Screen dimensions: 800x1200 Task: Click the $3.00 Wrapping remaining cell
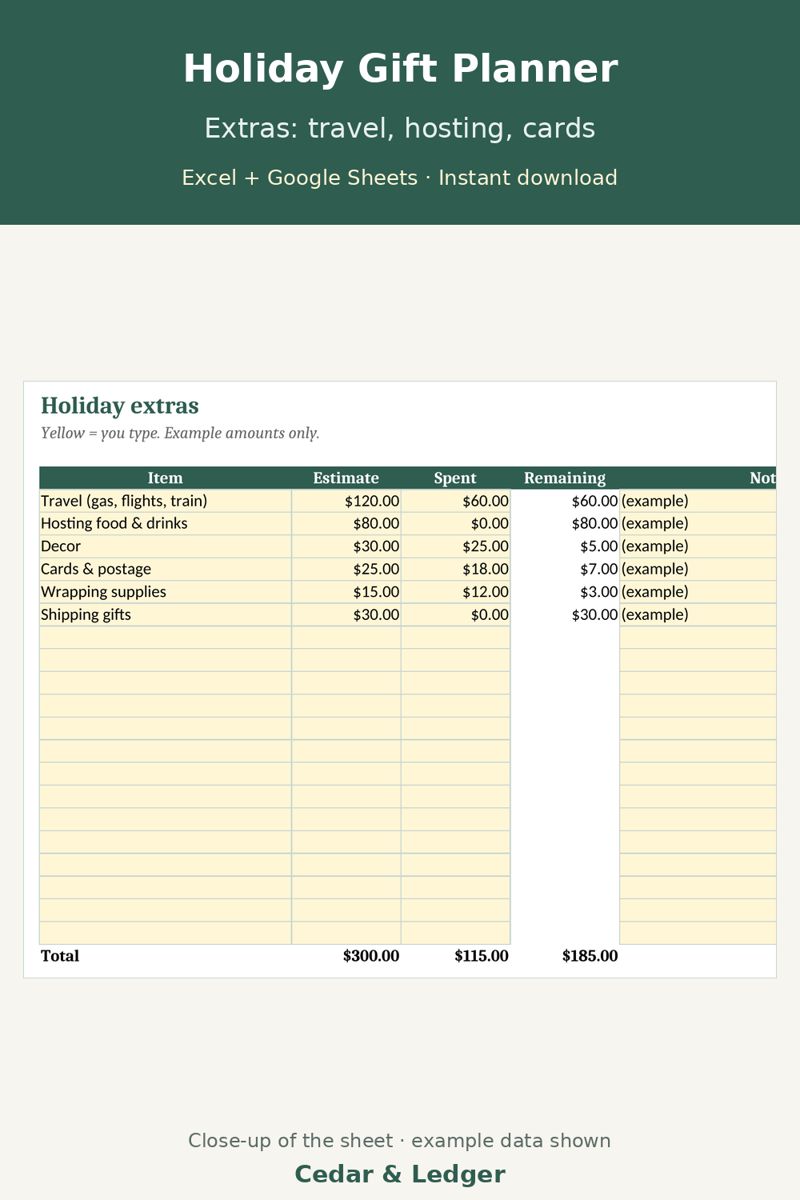point(565,592)
